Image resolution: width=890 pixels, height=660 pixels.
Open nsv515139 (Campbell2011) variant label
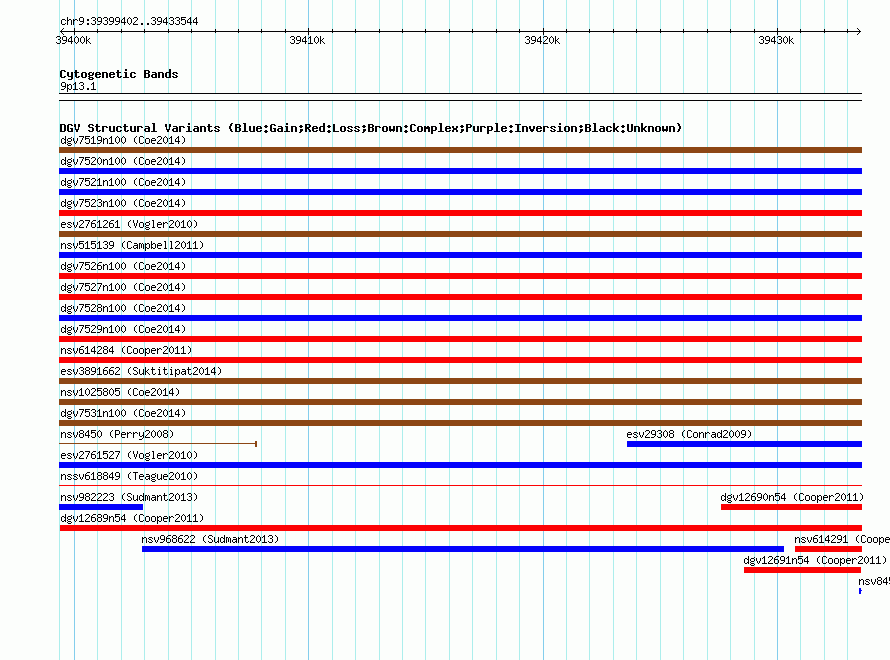click(132, 245)
